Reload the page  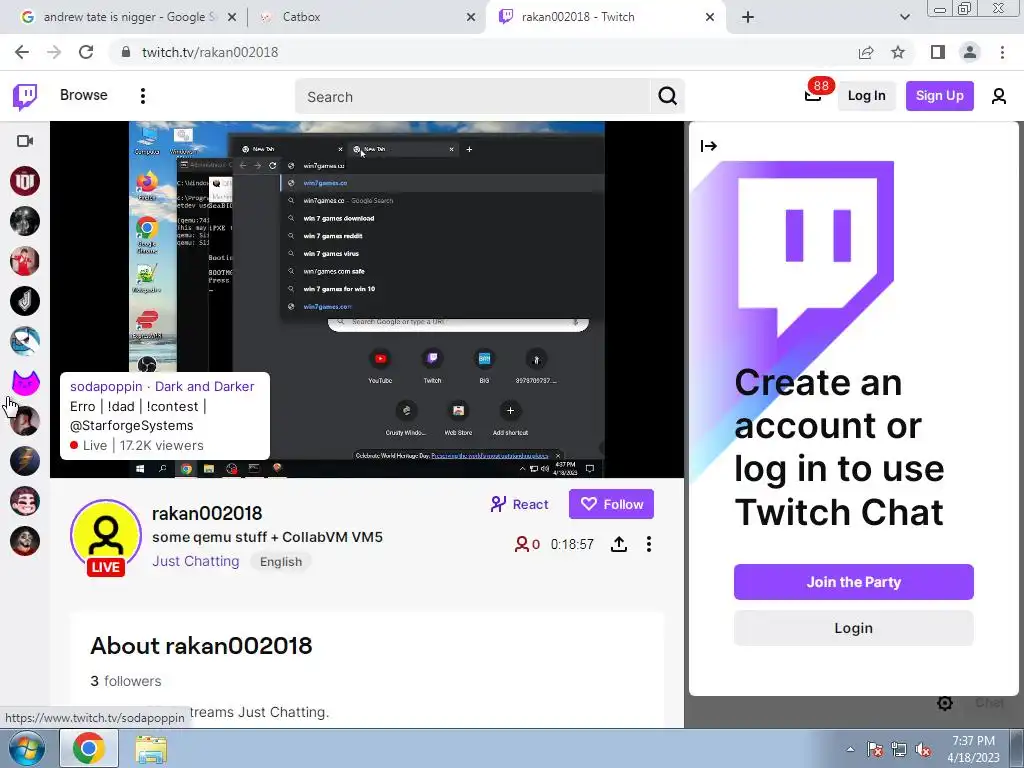(86, 52)
